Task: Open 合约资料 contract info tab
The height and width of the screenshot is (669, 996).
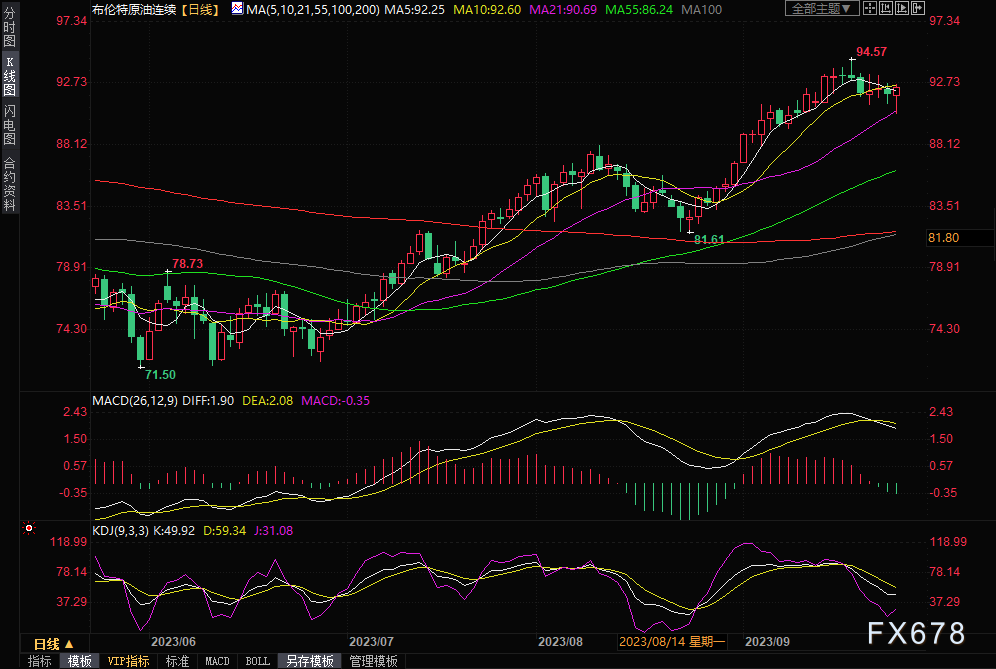Action: 9,183
